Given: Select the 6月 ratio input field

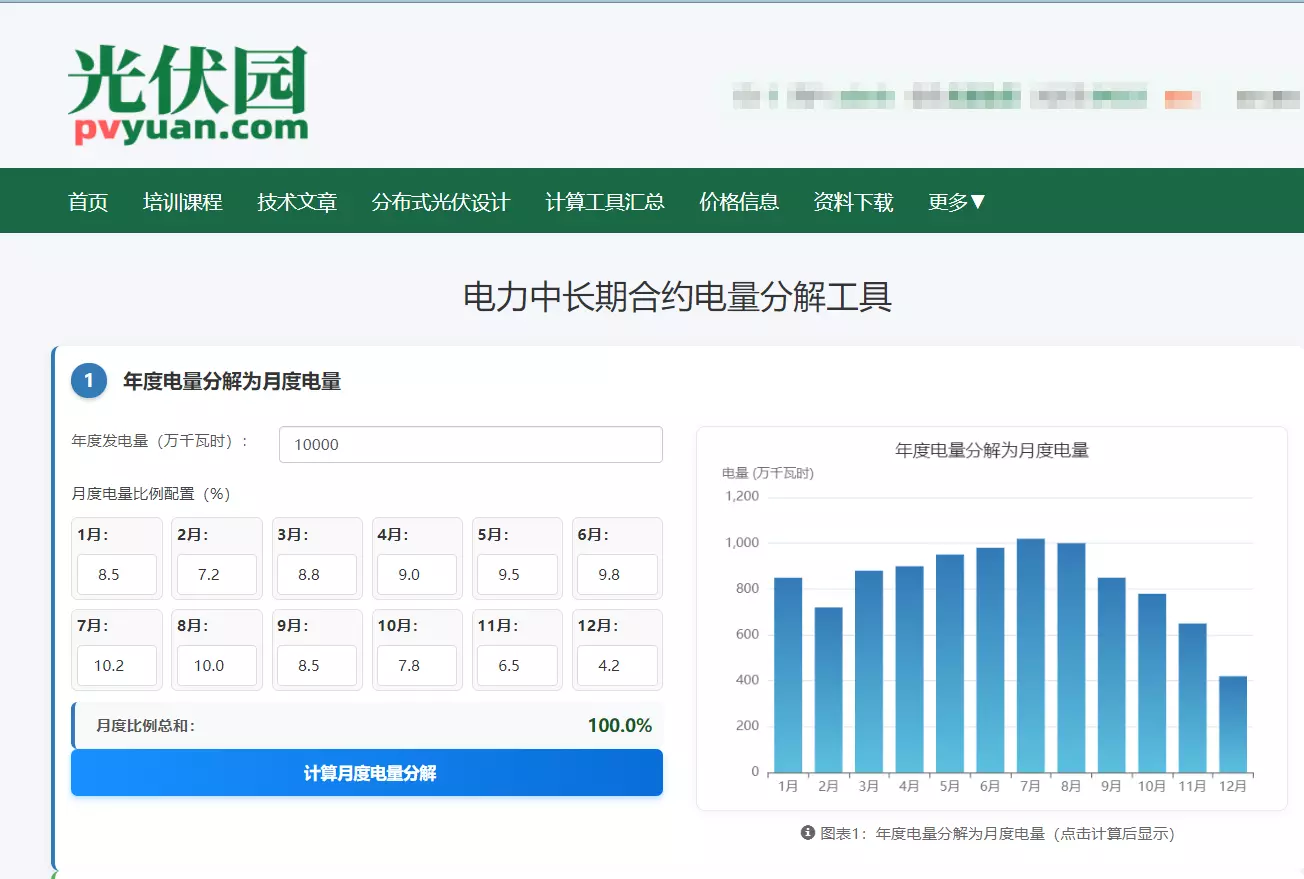Looking at the screenshot, I should [x=617, y=575].
